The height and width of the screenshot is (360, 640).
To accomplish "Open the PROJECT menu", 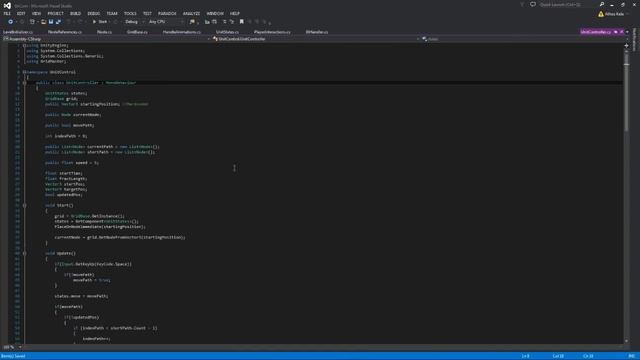I will coord(55,13).
